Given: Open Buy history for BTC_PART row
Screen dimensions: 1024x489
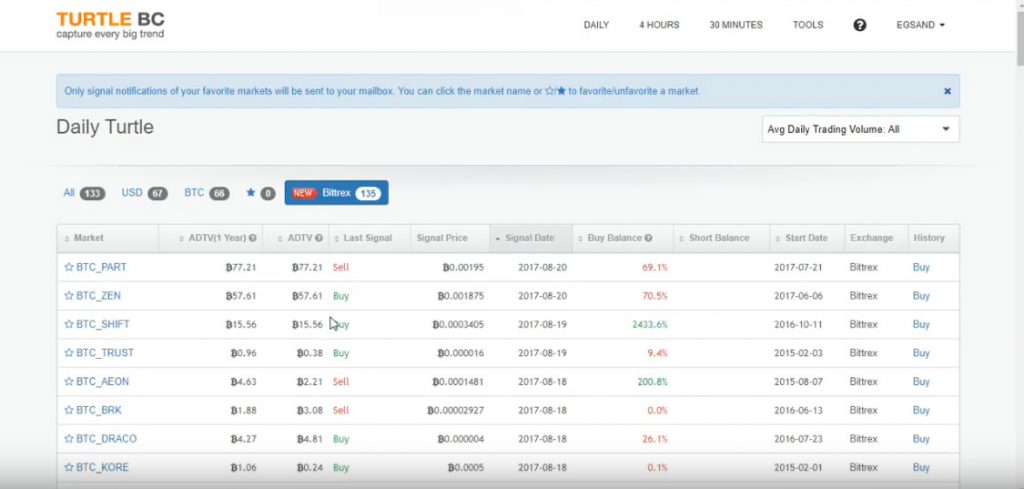Looking at the screenshot, I should point(921,267).
